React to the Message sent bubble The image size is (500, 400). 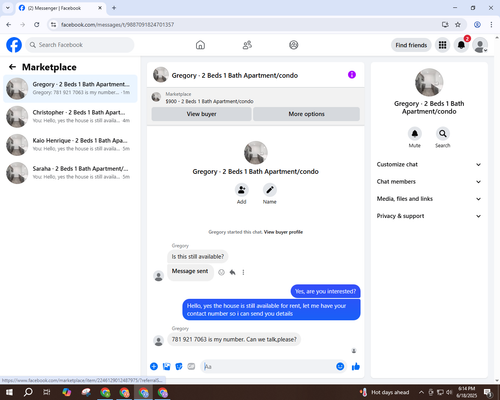click(221, 272)
